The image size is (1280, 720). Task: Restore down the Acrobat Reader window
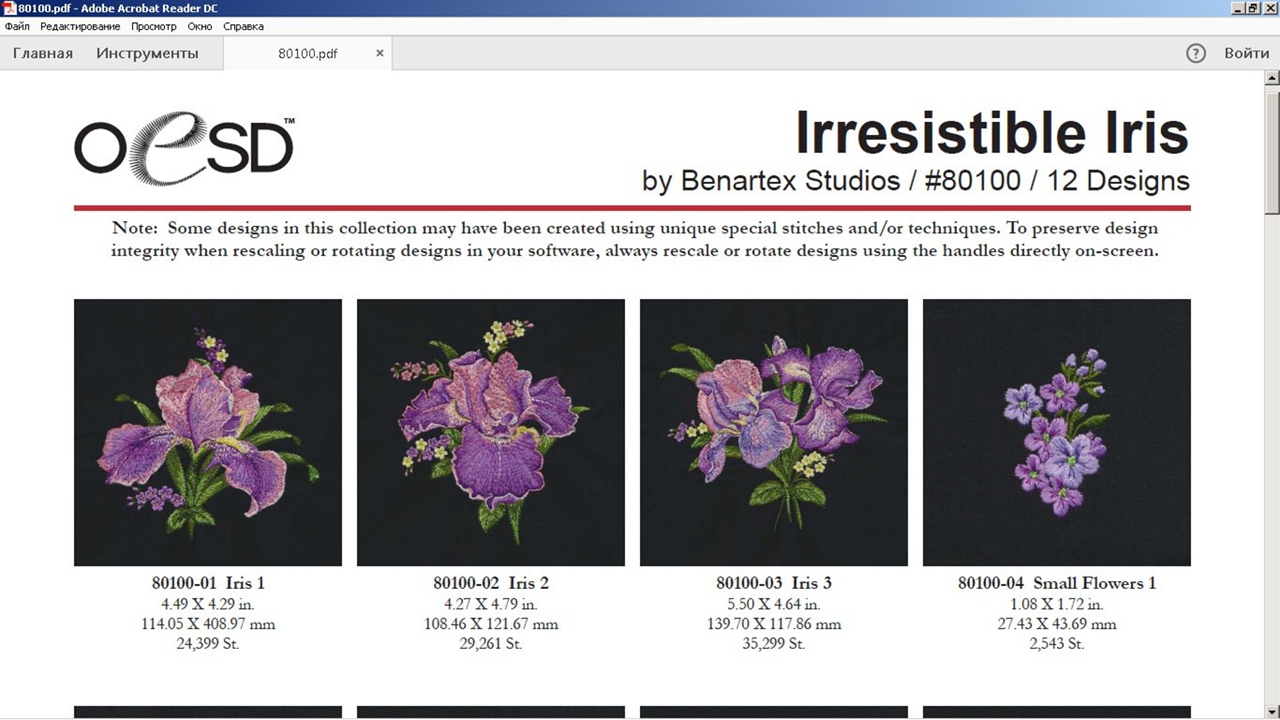[1254, 8]
